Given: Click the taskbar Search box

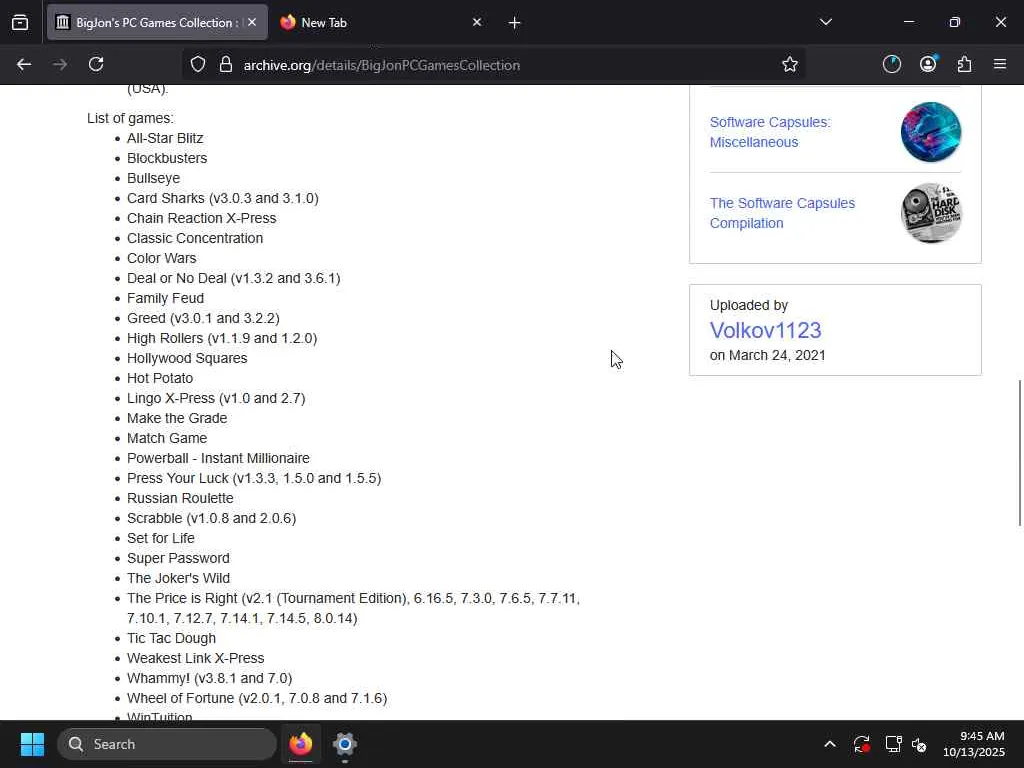Looking at the screenshot, I should tap(167, 744).
